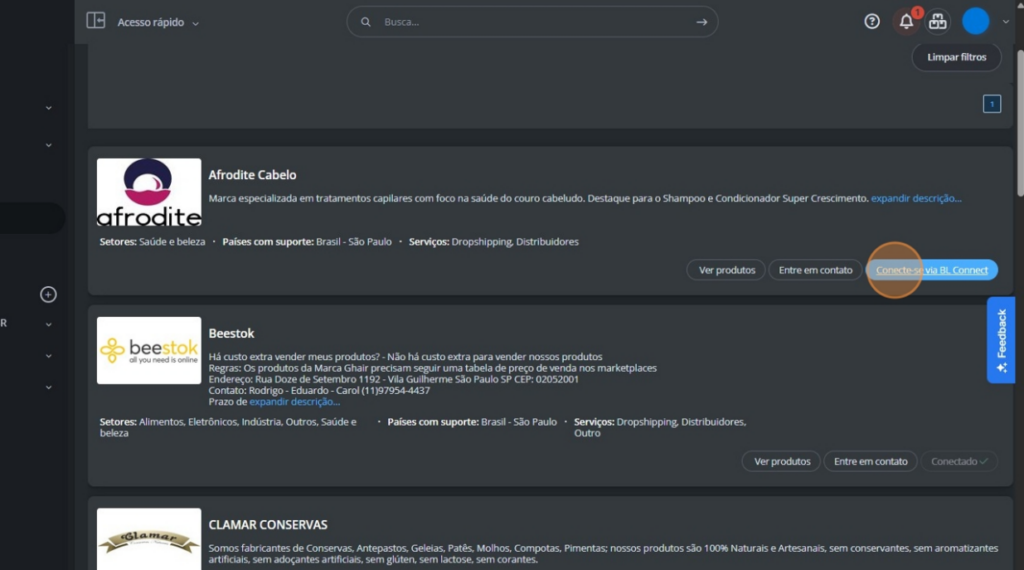The image size is (1024, 570).
Task: Expand the Afrodite Cabelo description
Action: (916, 198)
